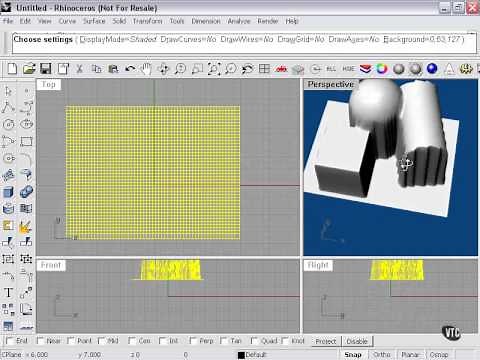
Task: Click the Project osnap button
Action: [x=326, y=341]
